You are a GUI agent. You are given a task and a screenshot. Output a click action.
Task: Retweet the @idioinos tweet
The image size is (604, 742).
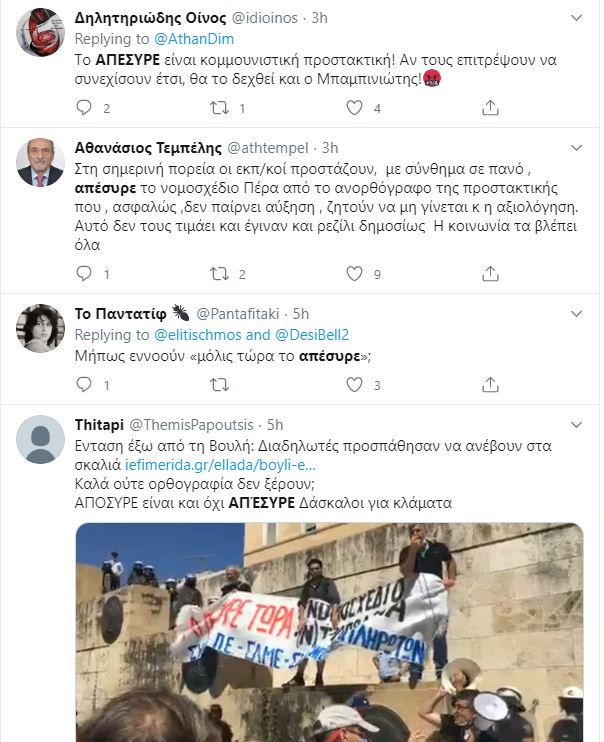pyautogui.click(x=219, y=108)
